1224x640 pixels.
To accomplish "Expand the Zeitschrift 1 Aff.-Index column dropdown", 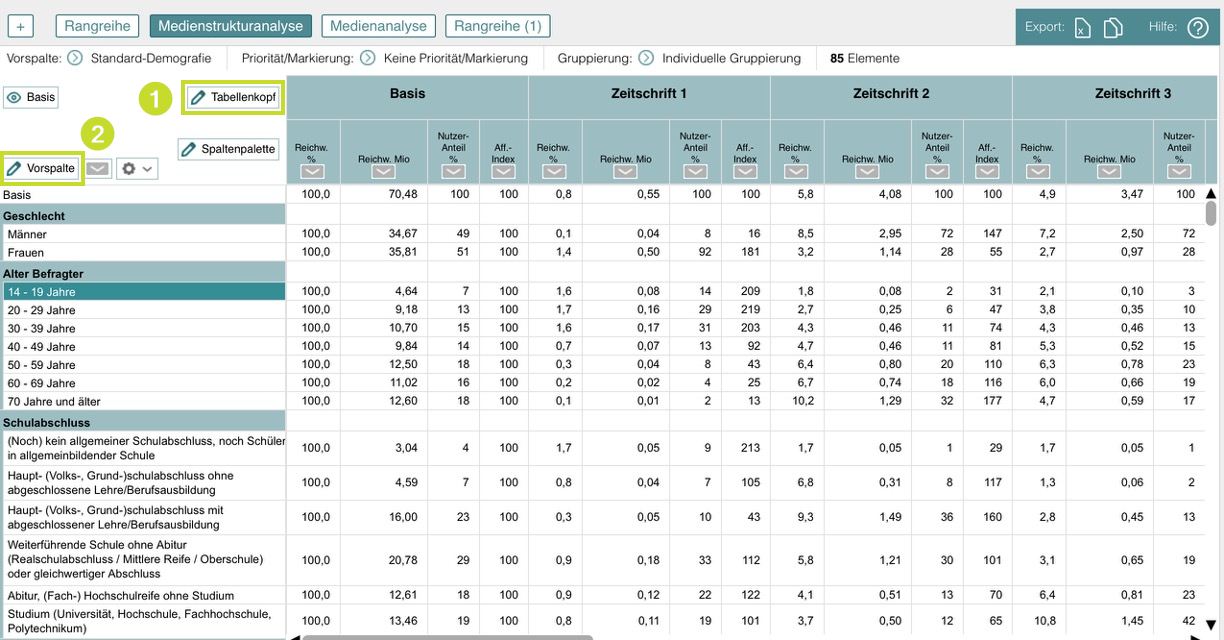I will click(744, 172).
